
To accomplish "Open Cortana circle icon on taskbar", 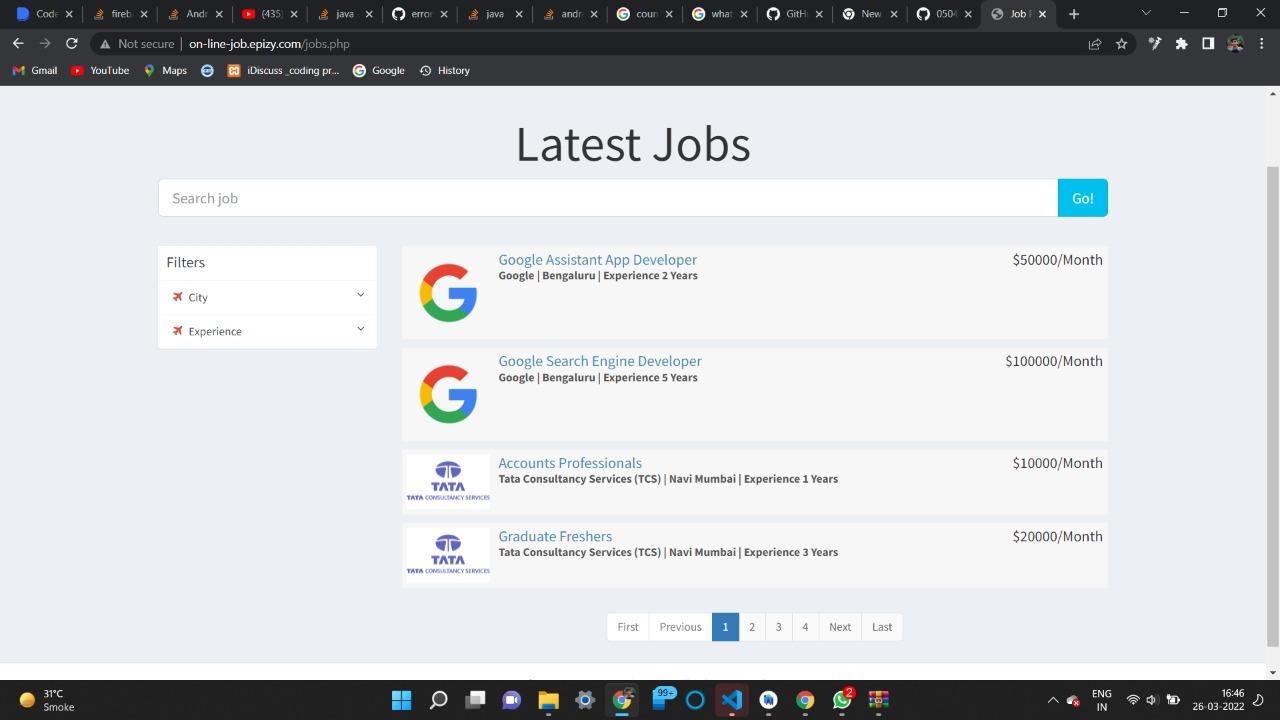I will (x=695, y=700).
